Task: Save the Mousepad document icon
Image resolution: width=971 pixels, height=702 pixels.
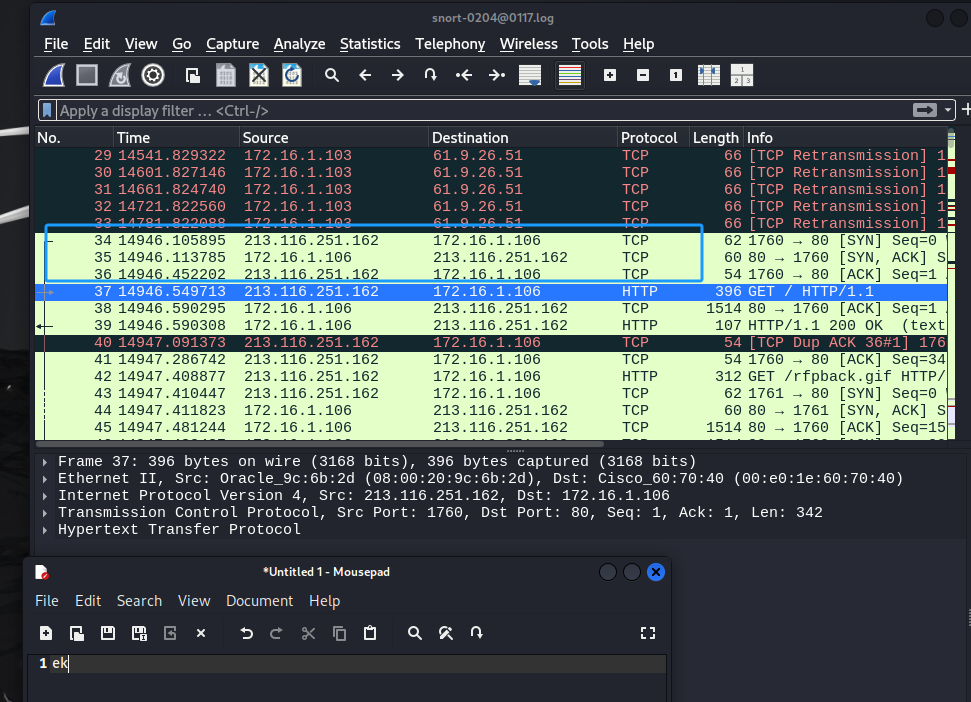Action: (x=108, y=633)
